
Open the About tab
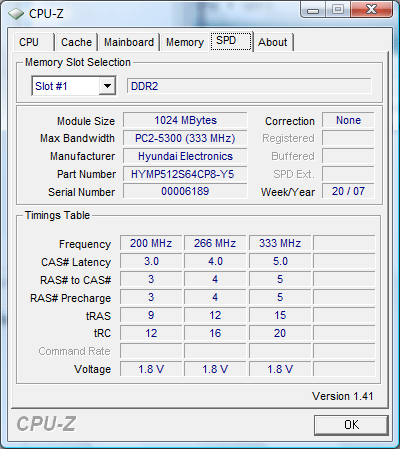[273, 42]
